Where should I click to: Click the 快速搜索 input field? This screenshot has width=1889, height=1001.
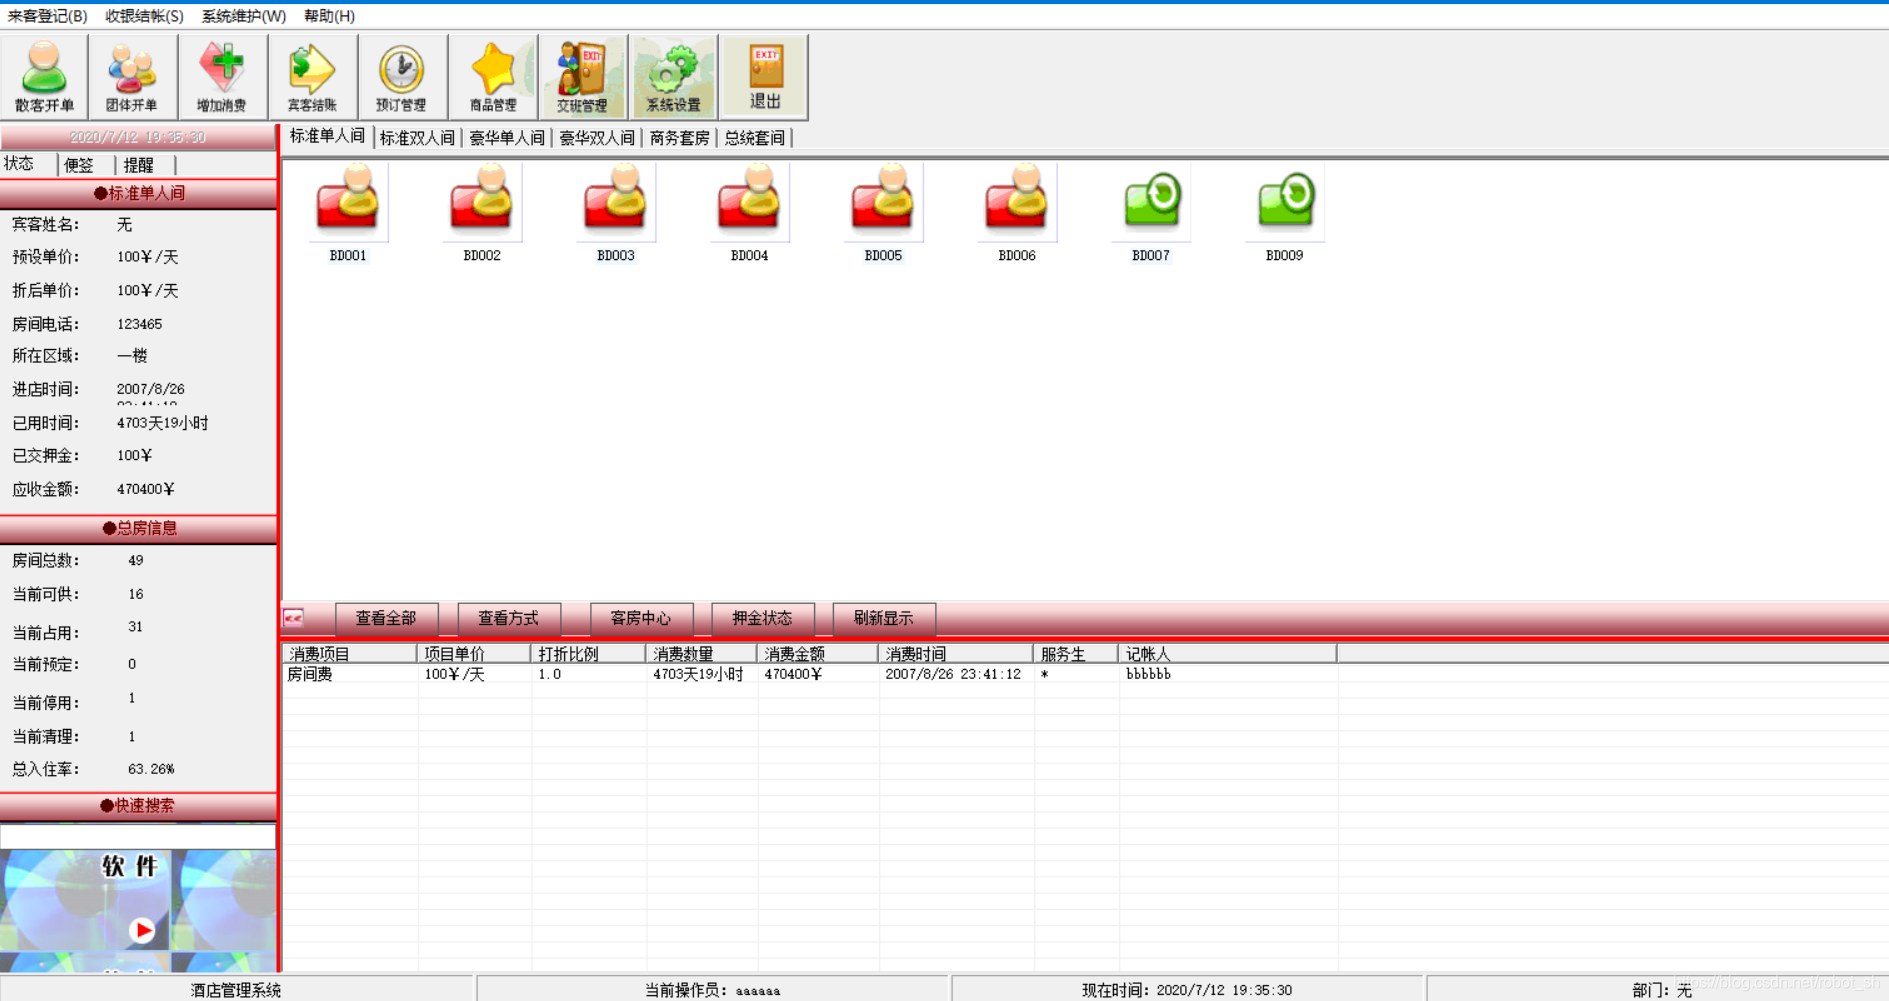[x=138, y=836]
